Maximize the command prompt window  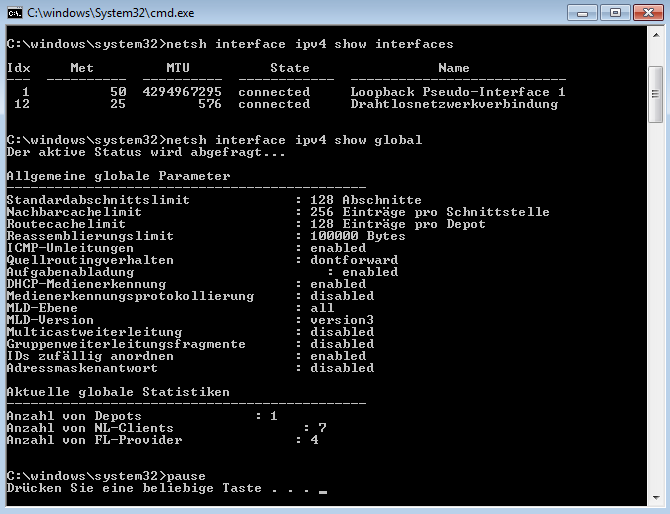click(x=613, y=12)
